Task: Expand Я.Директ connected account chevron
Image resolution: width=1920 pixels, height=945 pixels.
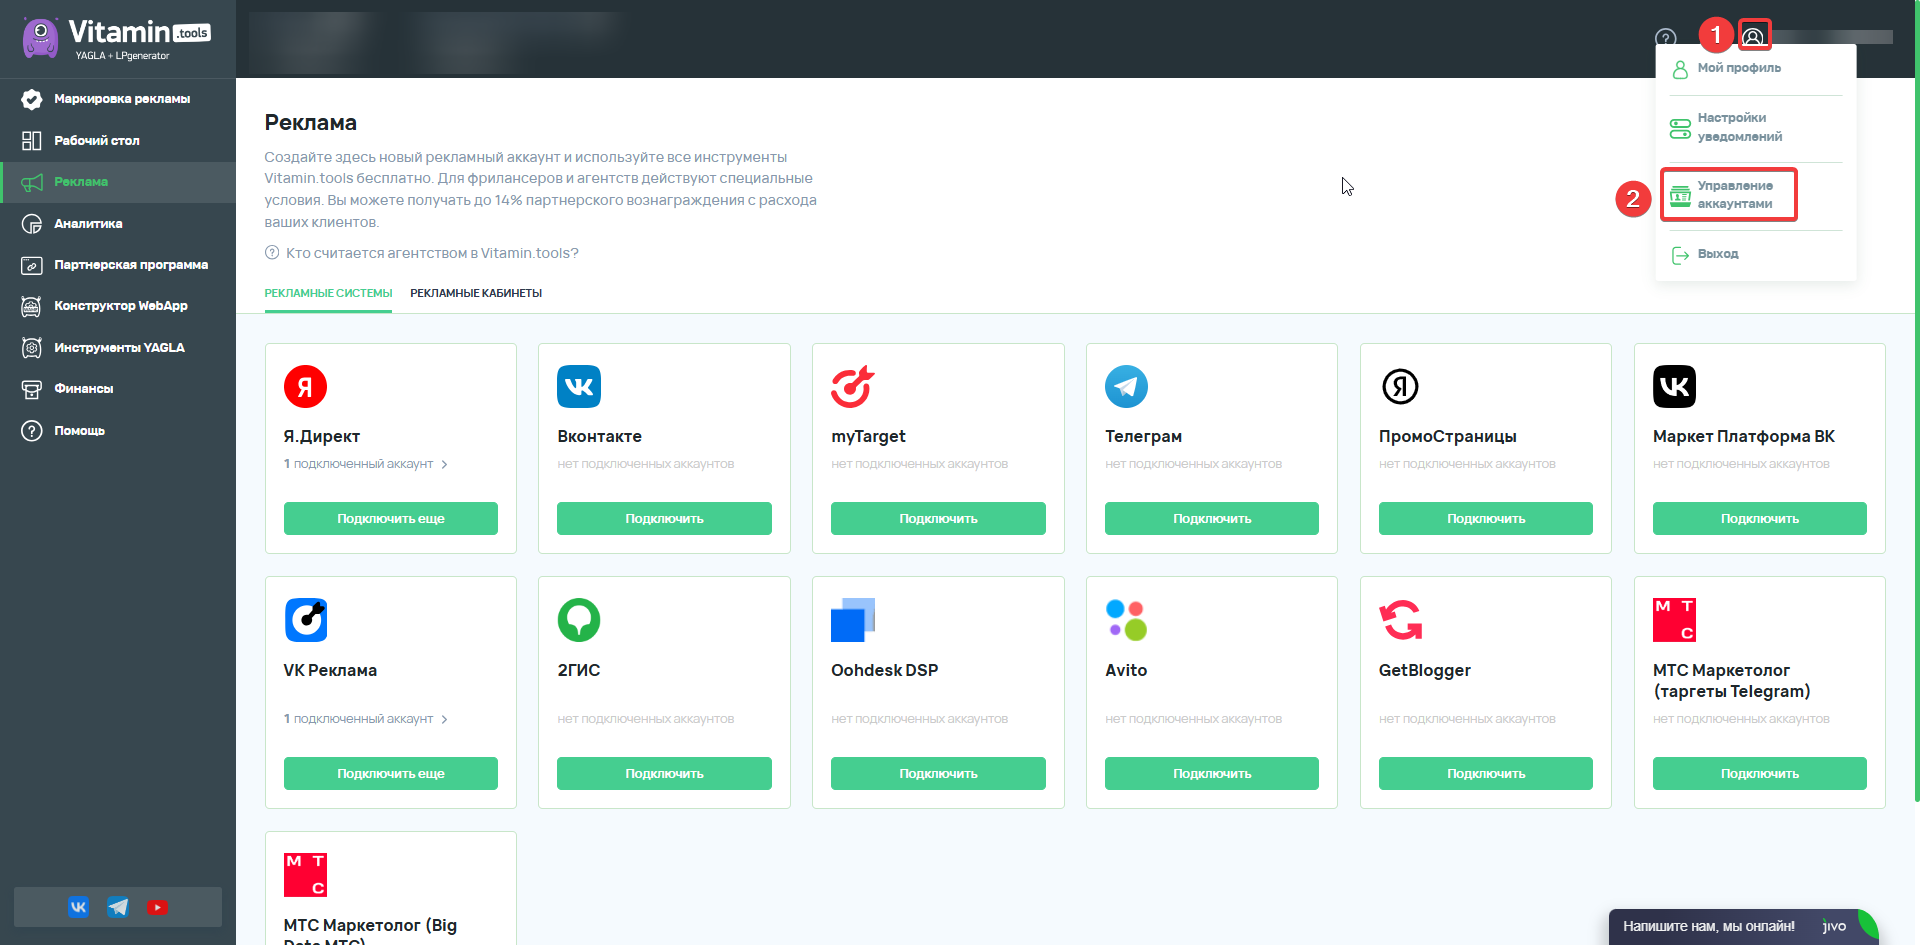Action: [445, 464]
